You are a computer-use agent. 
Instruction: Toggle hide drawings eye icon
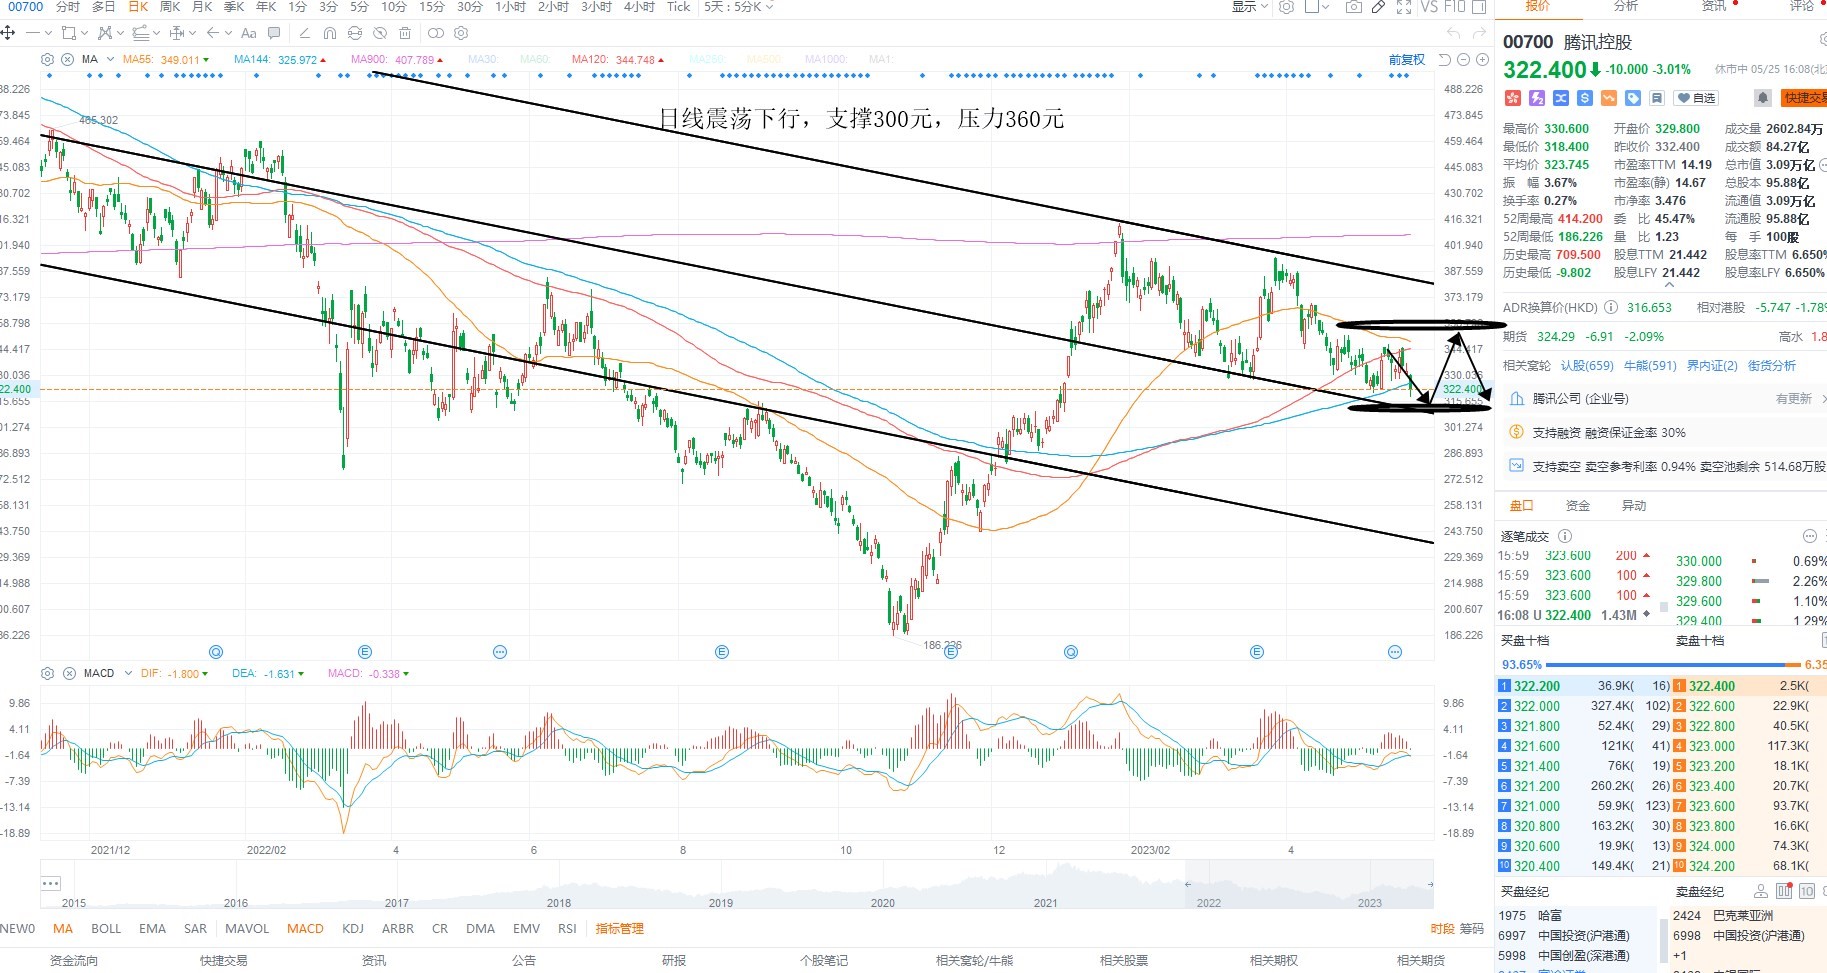click(380, 33)
